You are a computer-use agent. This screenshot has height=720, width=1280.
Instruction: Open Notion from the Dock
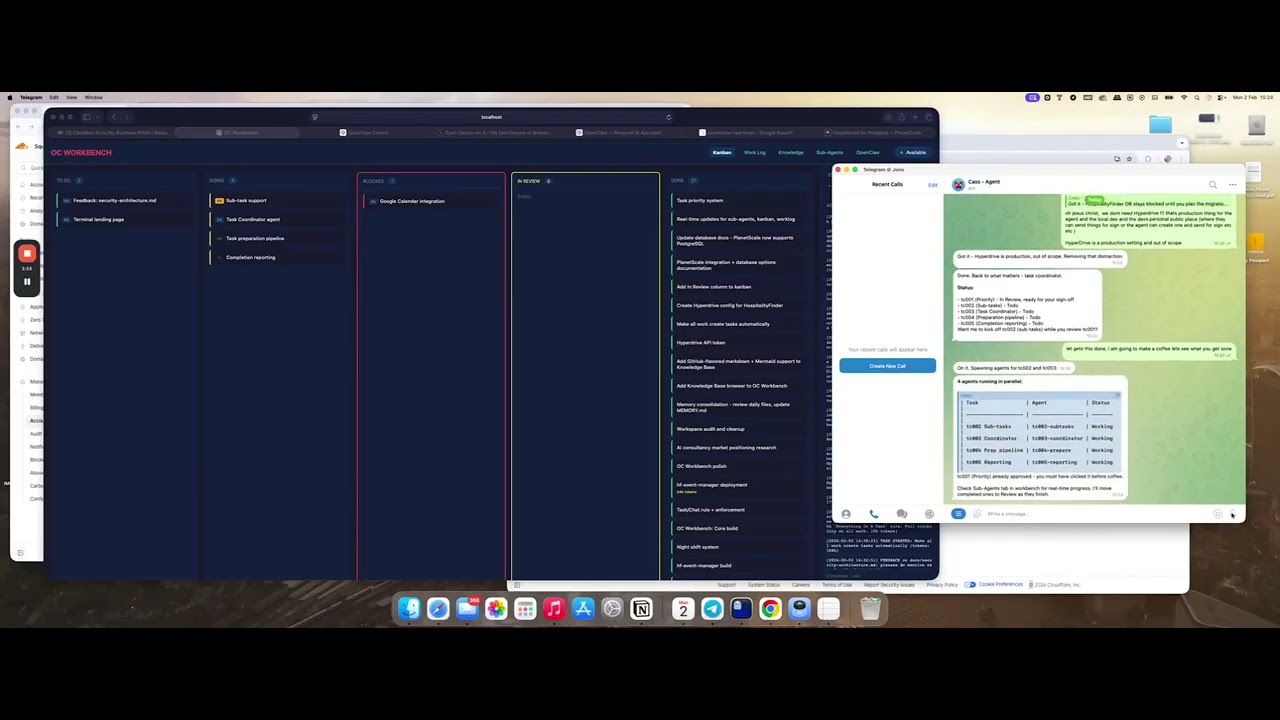(641, 609)
